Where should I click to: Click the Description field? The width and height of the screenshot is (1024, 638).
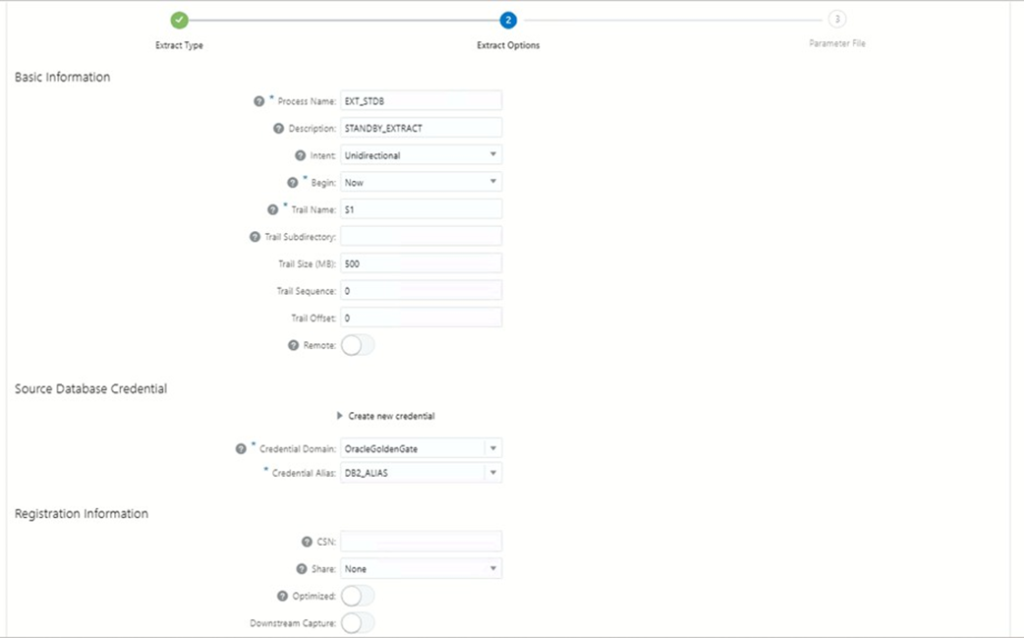pyautogui.click(x=421, y=128)
